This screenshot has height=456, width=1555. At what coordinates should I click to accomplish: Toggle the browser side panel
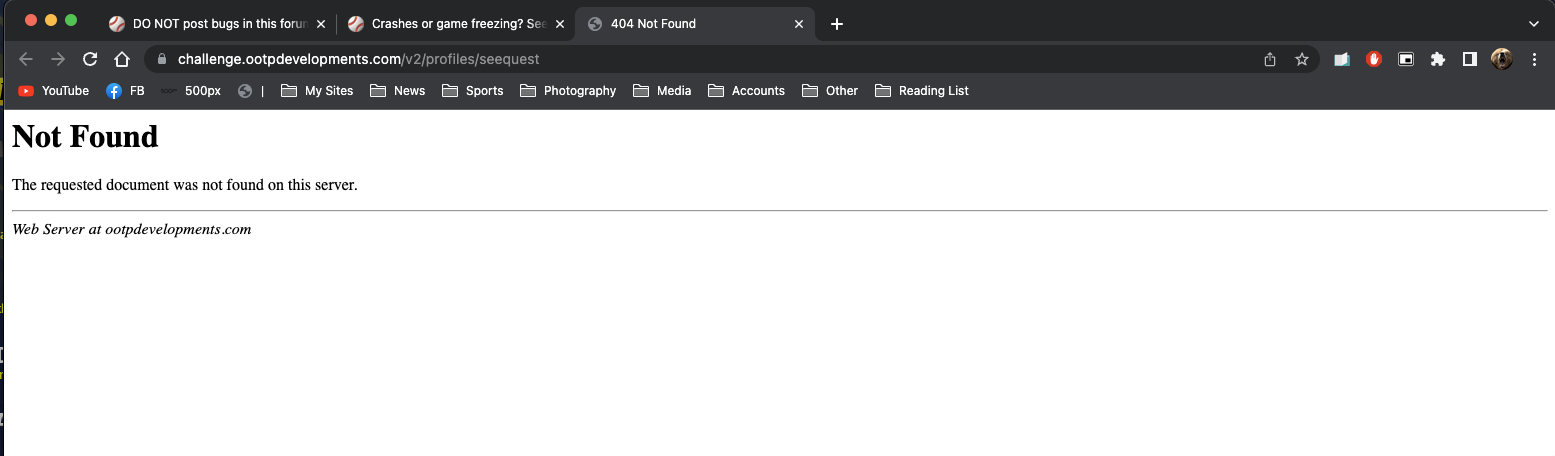tap(1469, 59)
